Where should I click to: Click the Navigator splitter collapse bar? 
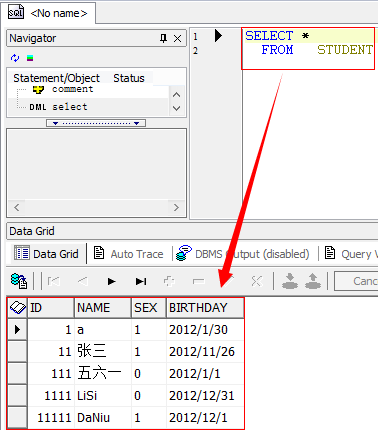click(96, 123)
